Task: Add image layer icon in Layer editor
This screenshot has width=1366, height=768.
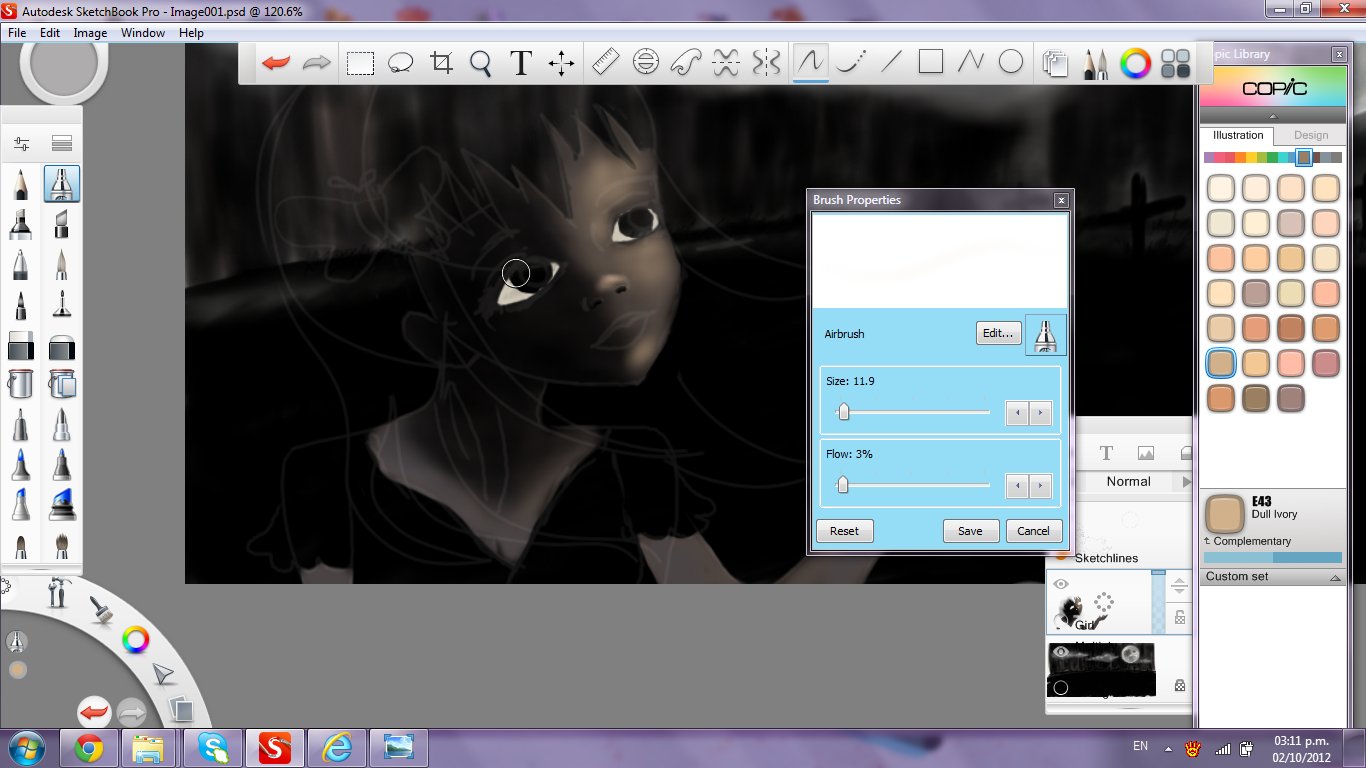Action: 1146,453
